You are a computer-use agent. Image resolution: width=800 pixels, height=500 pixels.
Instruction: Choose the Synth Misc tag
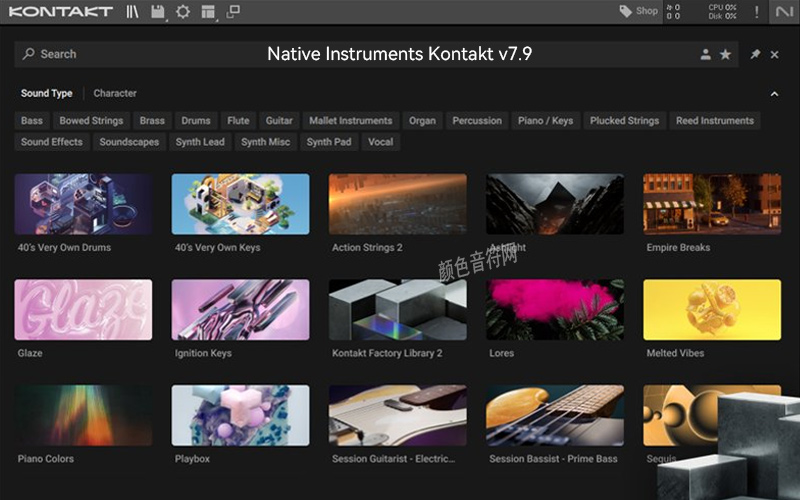pyautogui.click(x=265, y=142)
